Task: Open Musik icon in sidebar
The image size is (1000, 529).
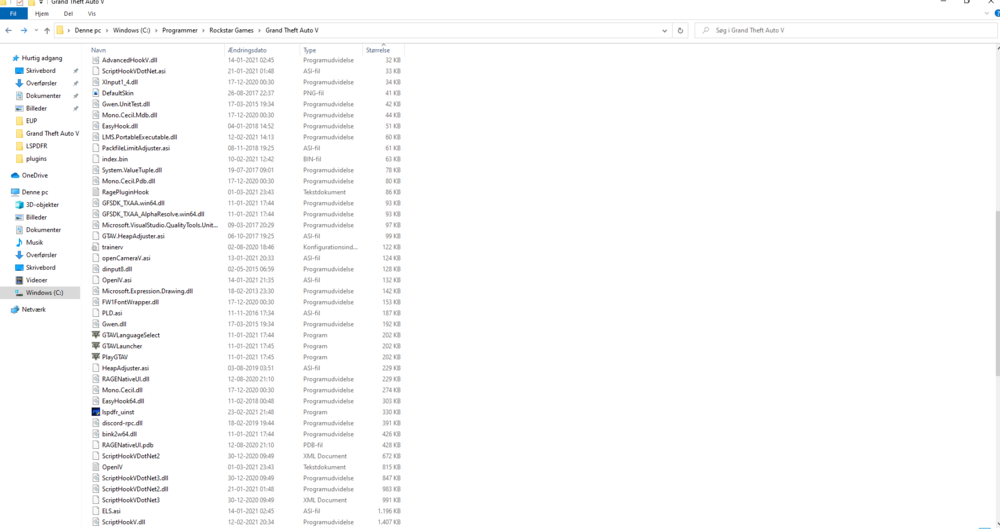Action: pos(19,242)
